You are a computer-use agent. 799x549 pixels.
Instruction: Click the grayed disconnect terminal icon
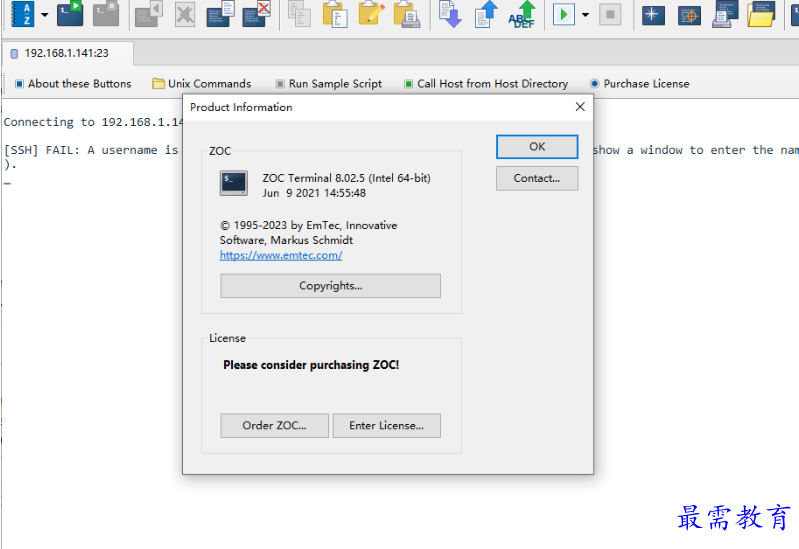point(106,14)
